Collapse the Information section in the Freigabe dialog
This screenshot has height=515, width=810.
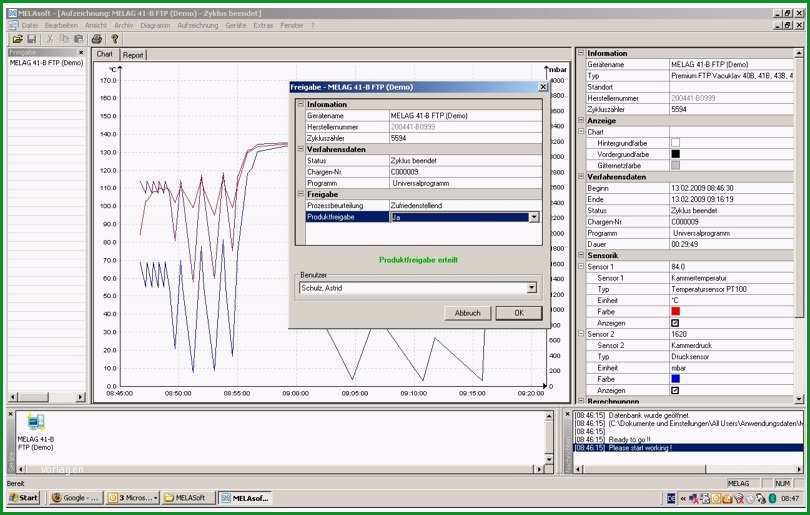pyautogui.click(x=301, y=104)
